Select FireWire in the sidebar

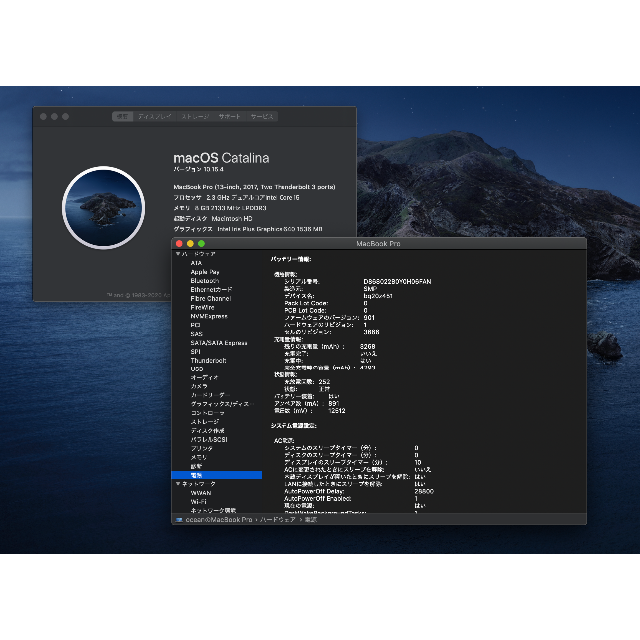point(202,307)
